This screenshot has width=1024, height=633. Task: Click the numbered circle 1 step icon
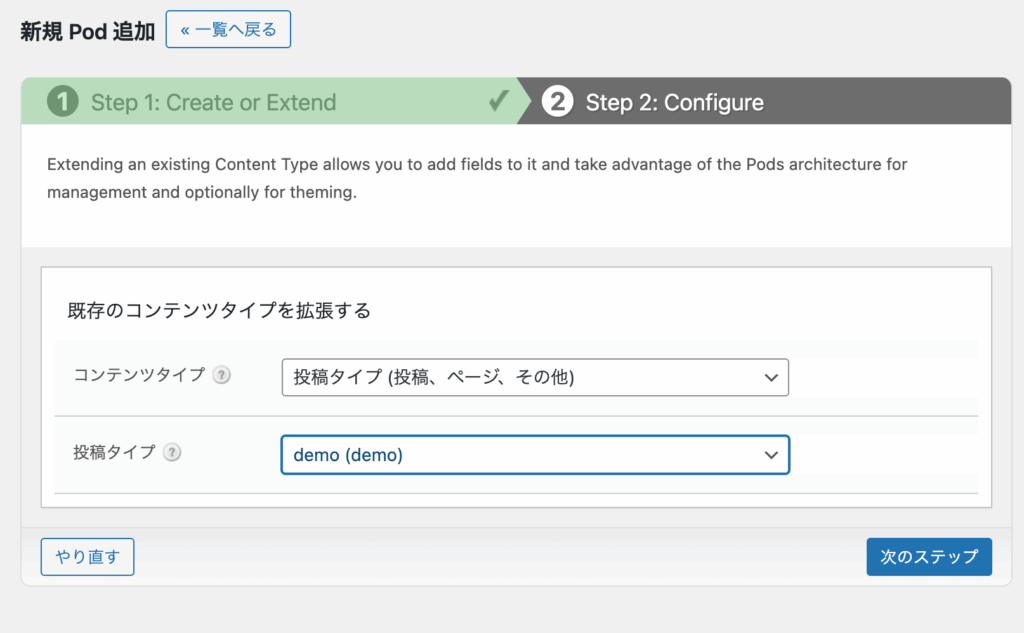pyautogui.click(x=63, y=102)
